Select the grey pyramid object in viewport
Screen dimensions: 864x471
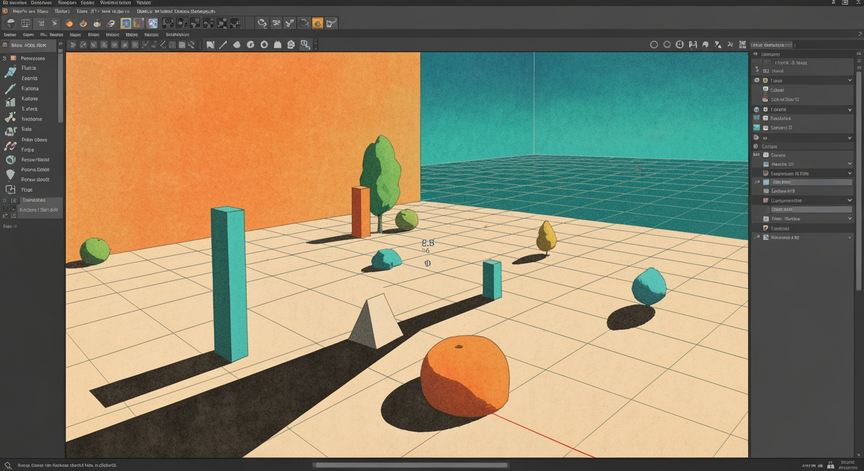[x=376, y=322]
